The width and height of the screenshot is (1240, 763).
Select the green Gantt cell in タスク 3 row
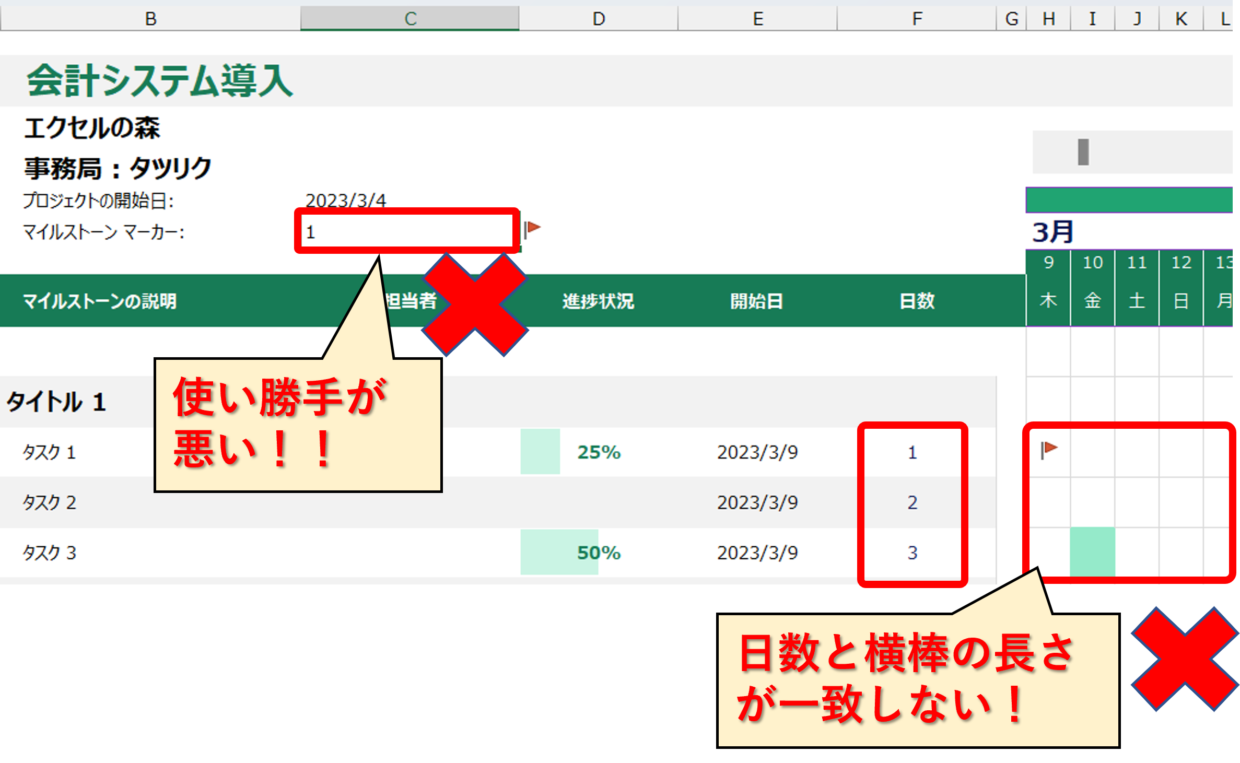1092,552
